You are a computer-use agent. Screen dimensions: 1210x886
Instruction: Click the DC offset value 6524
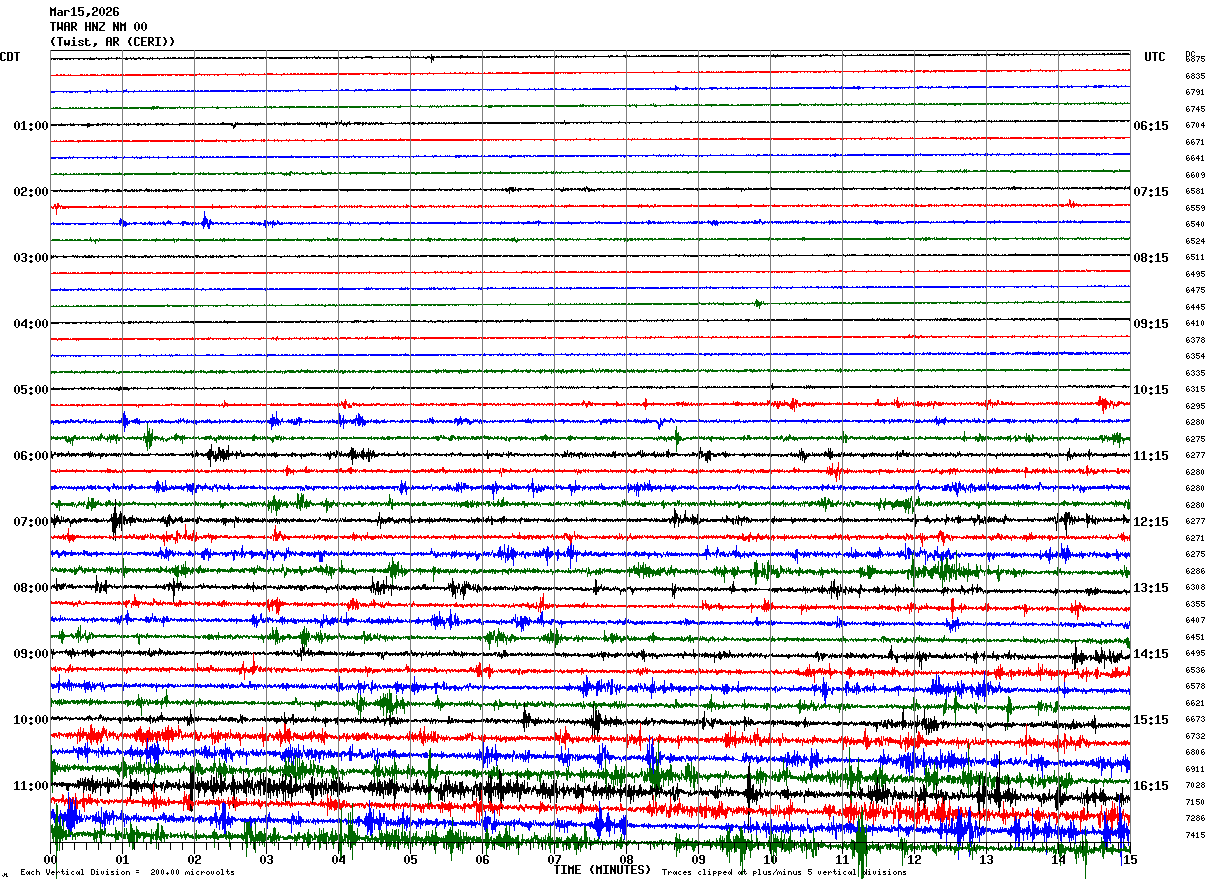click(x=1195, y=241)
